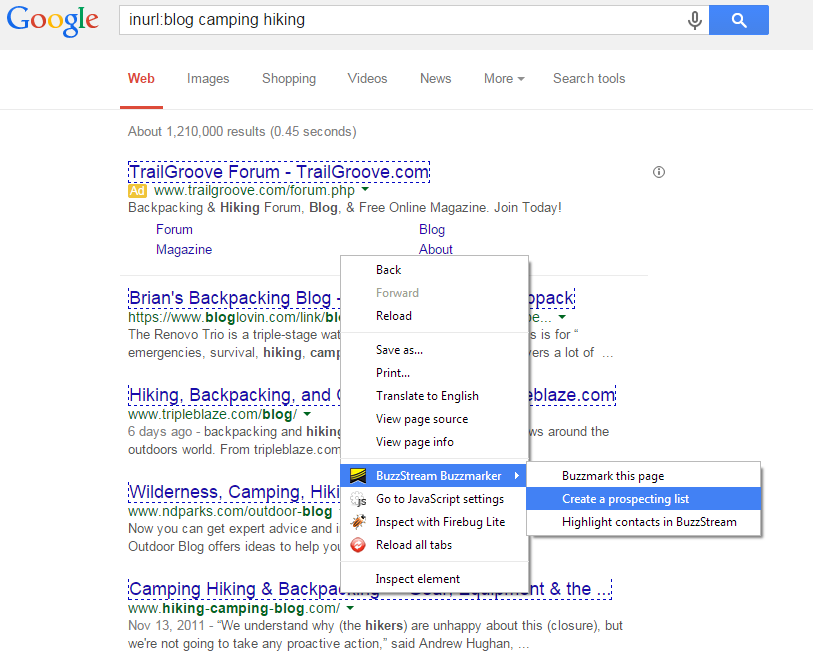813x658 pixels.
Task: Switch to the Images tab
Action: [x=208, y=78]
